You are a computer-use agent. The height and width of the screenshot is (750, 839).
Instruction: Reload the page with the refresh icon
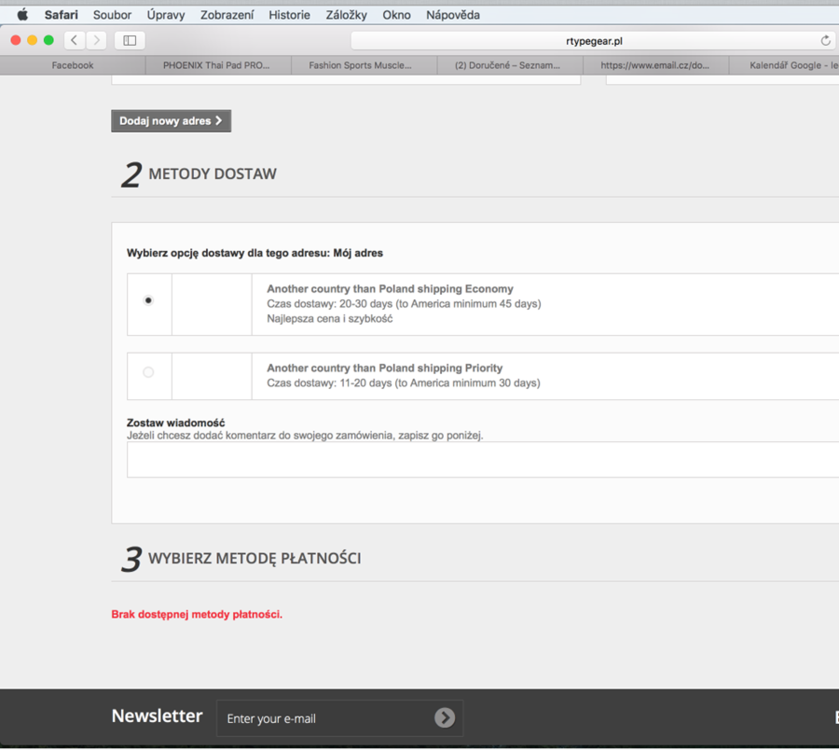[826, 41]
